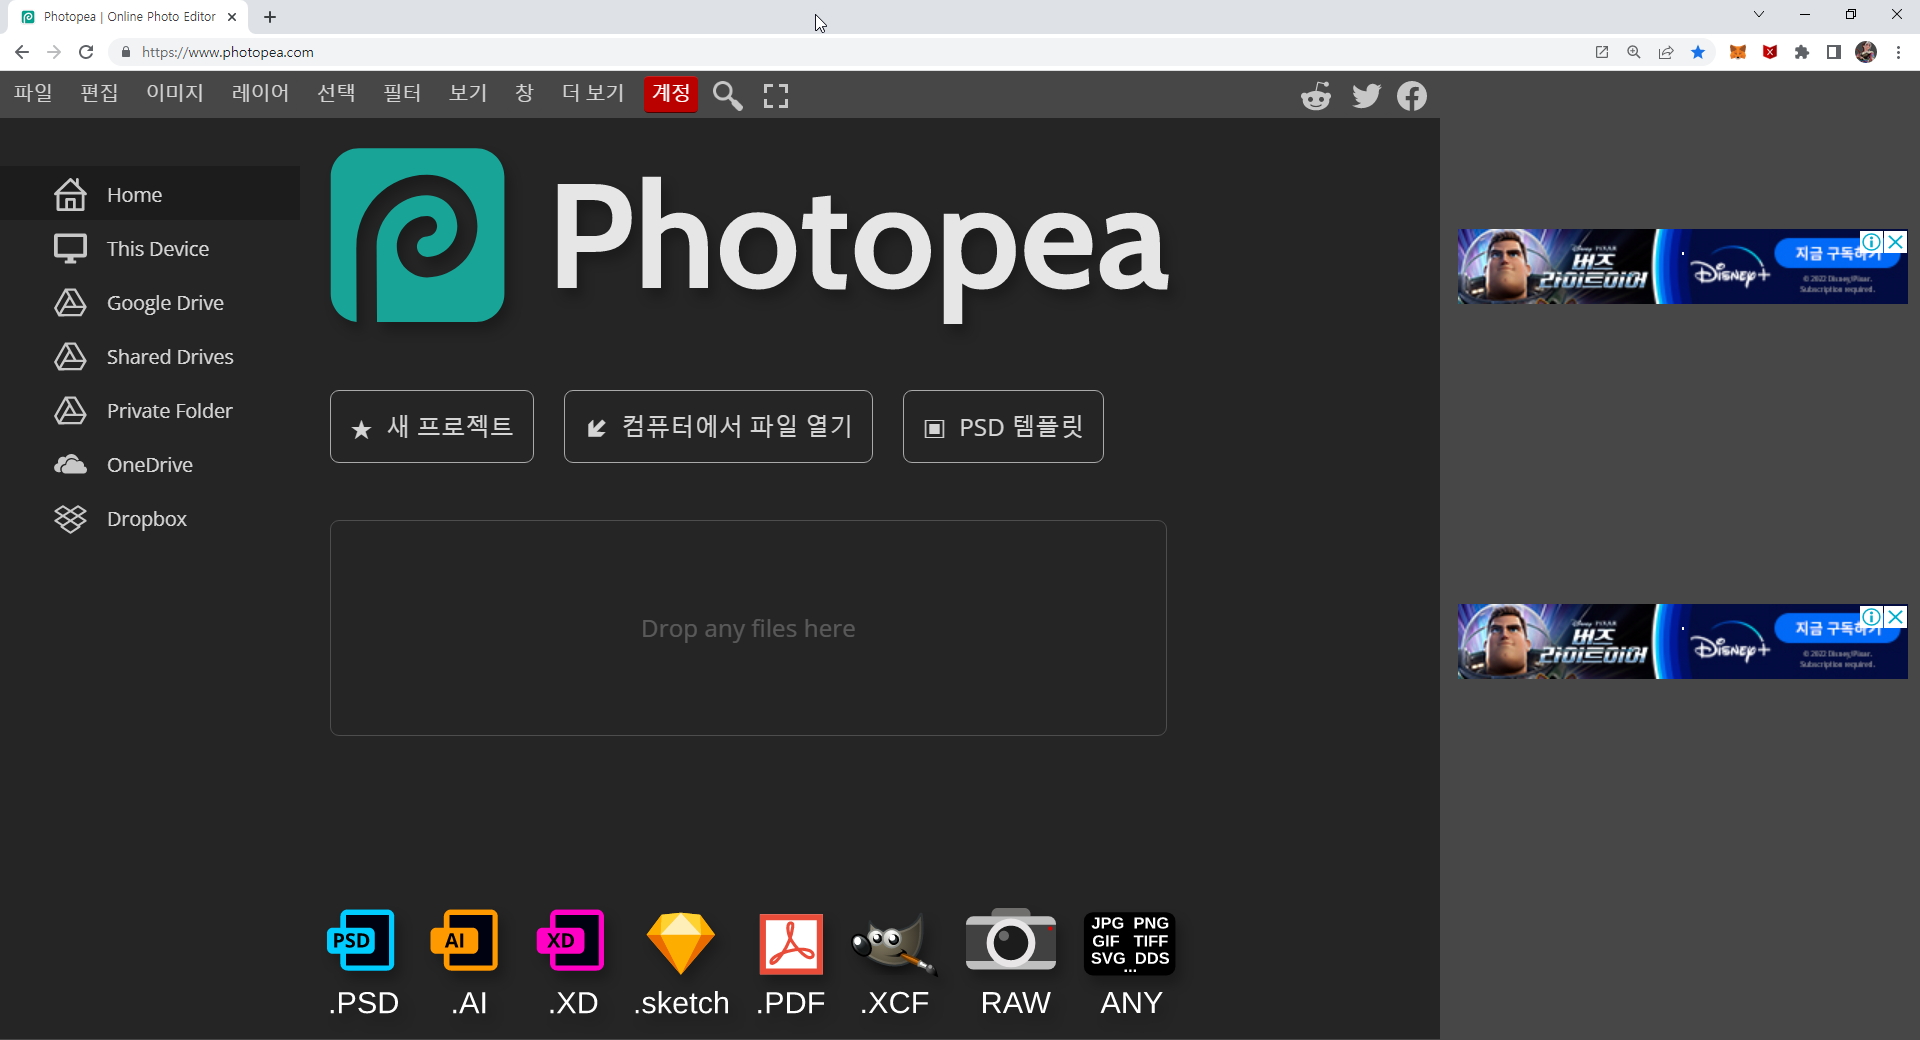Close the Photopea browser tab
1920x1040 pixels.
click(x=232, y=17)
